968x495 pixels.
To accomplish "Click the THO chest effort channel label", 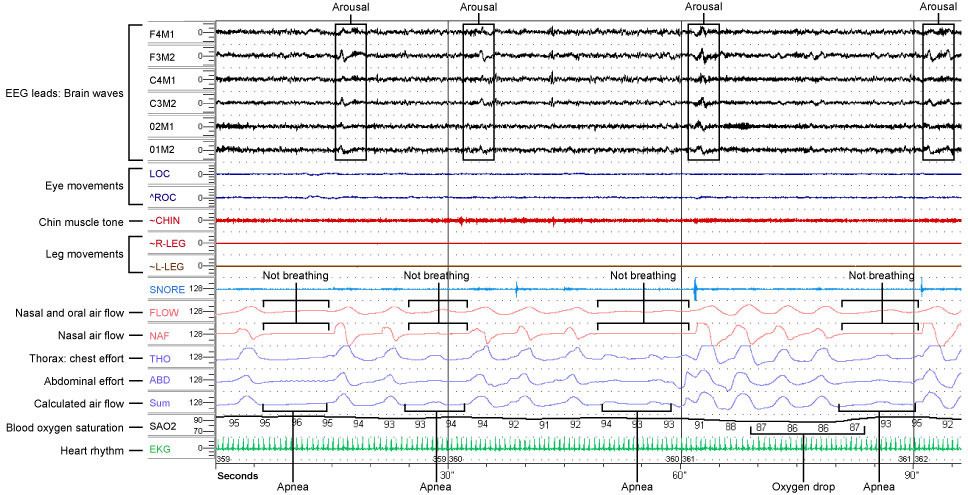I will [x=158, y=358].
